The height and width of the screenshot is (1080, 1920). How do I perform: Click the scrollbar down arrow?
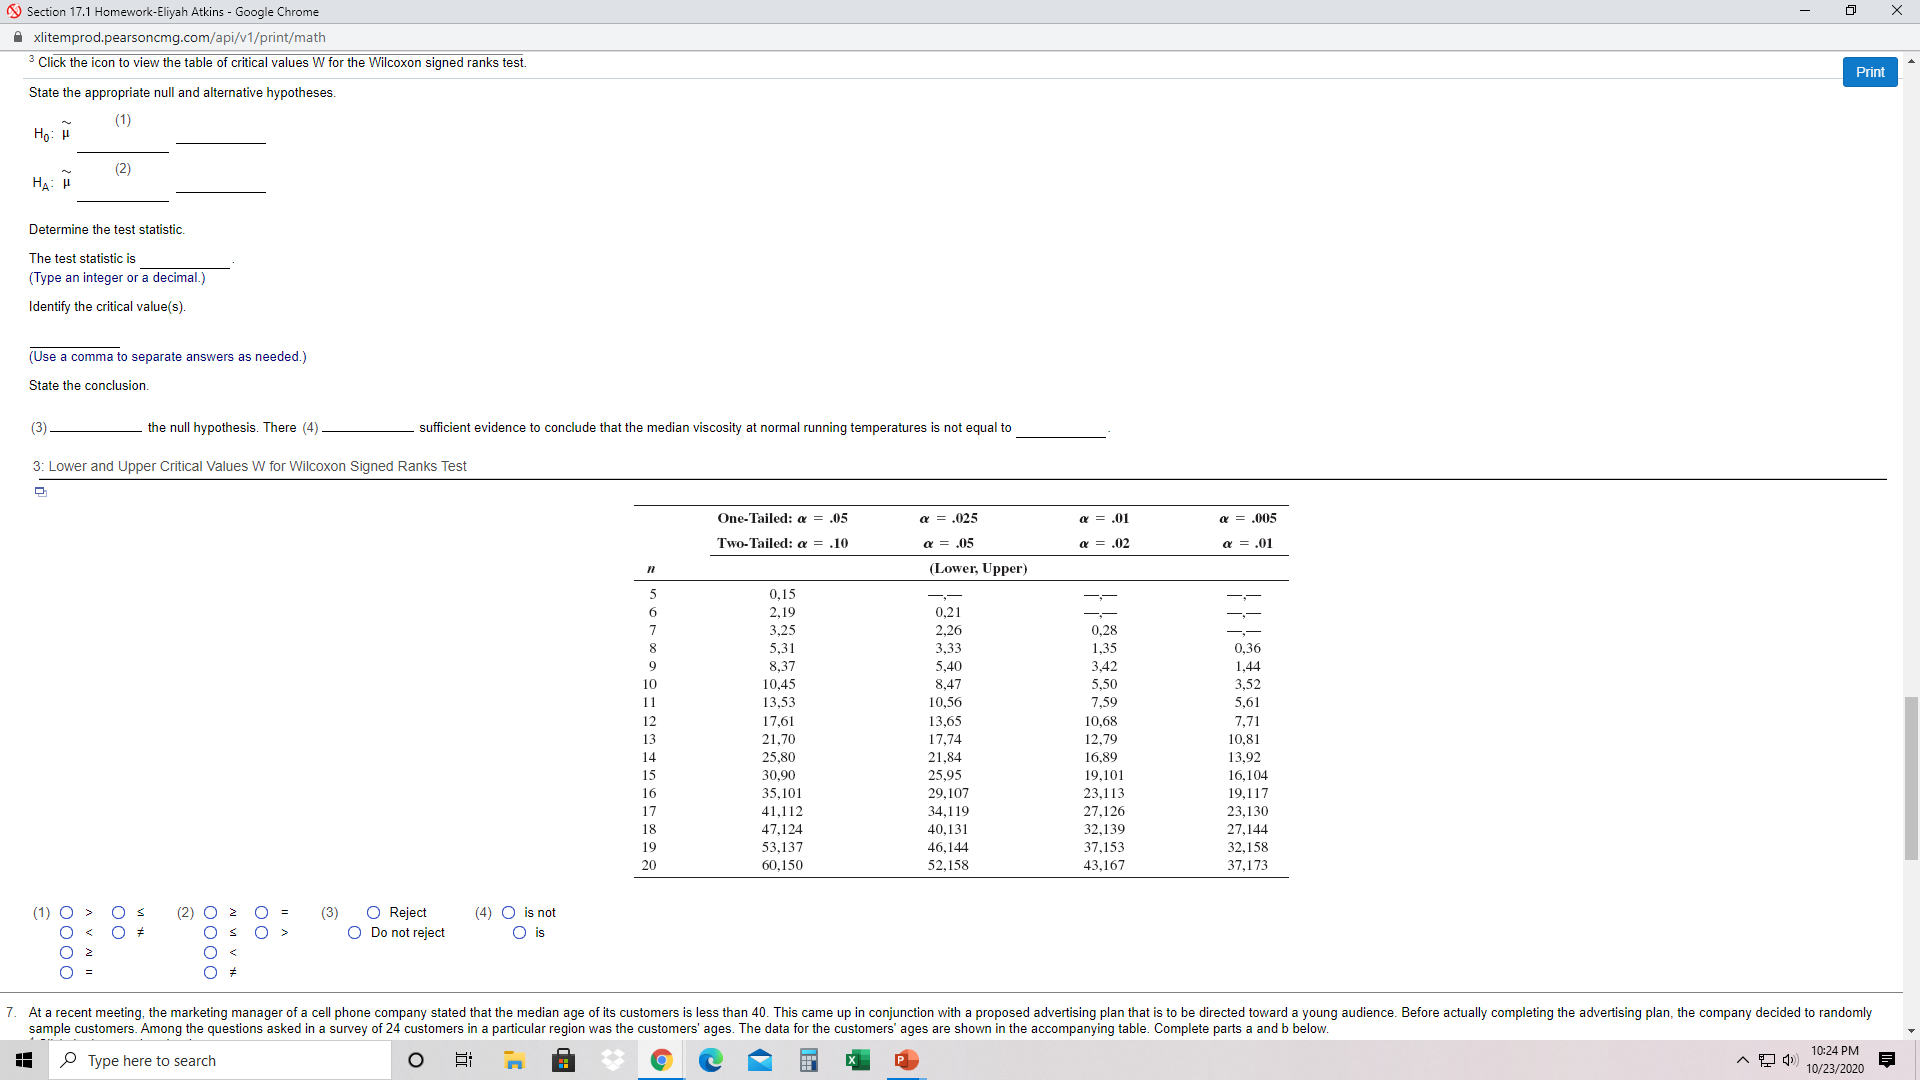(x=1911, y=1030)
